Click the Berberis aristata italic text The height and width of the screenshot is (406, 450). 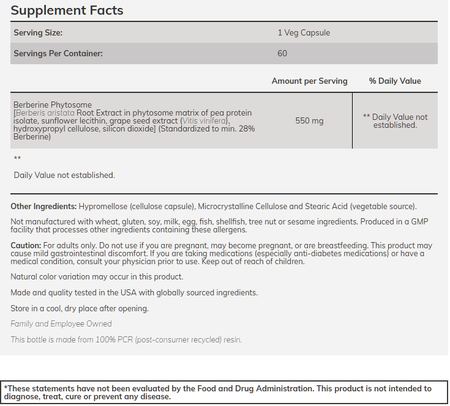click(x=45, y=113)
